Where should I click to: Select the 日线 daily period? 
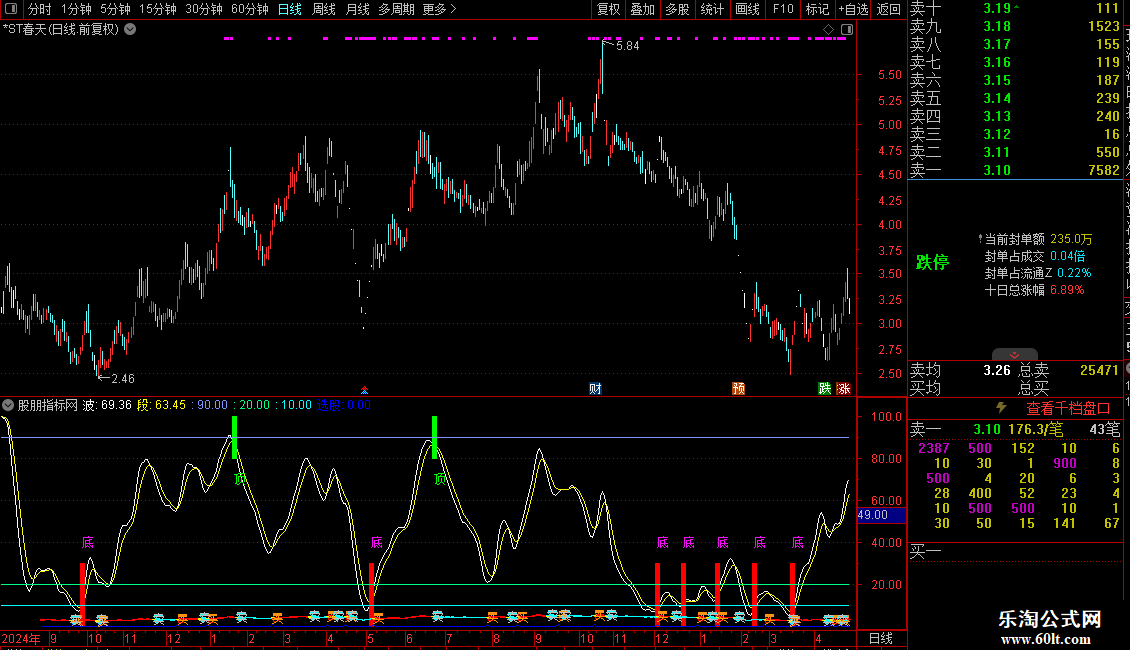coord(290,9)
